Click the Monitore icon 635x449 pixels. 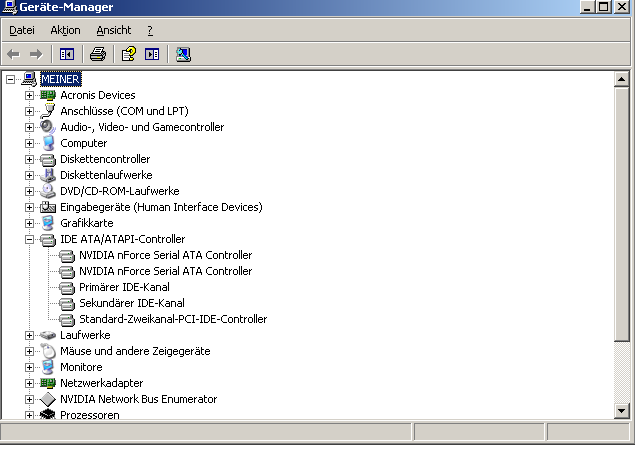(x=48, y=367)
